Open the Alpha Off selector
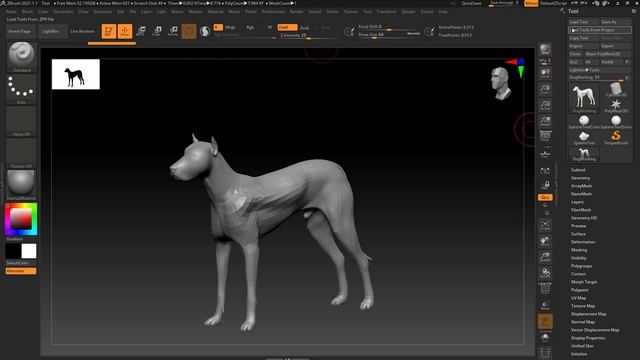Image resolution: width=640 pixels, height=360 pixels. (x=21, y=121)
